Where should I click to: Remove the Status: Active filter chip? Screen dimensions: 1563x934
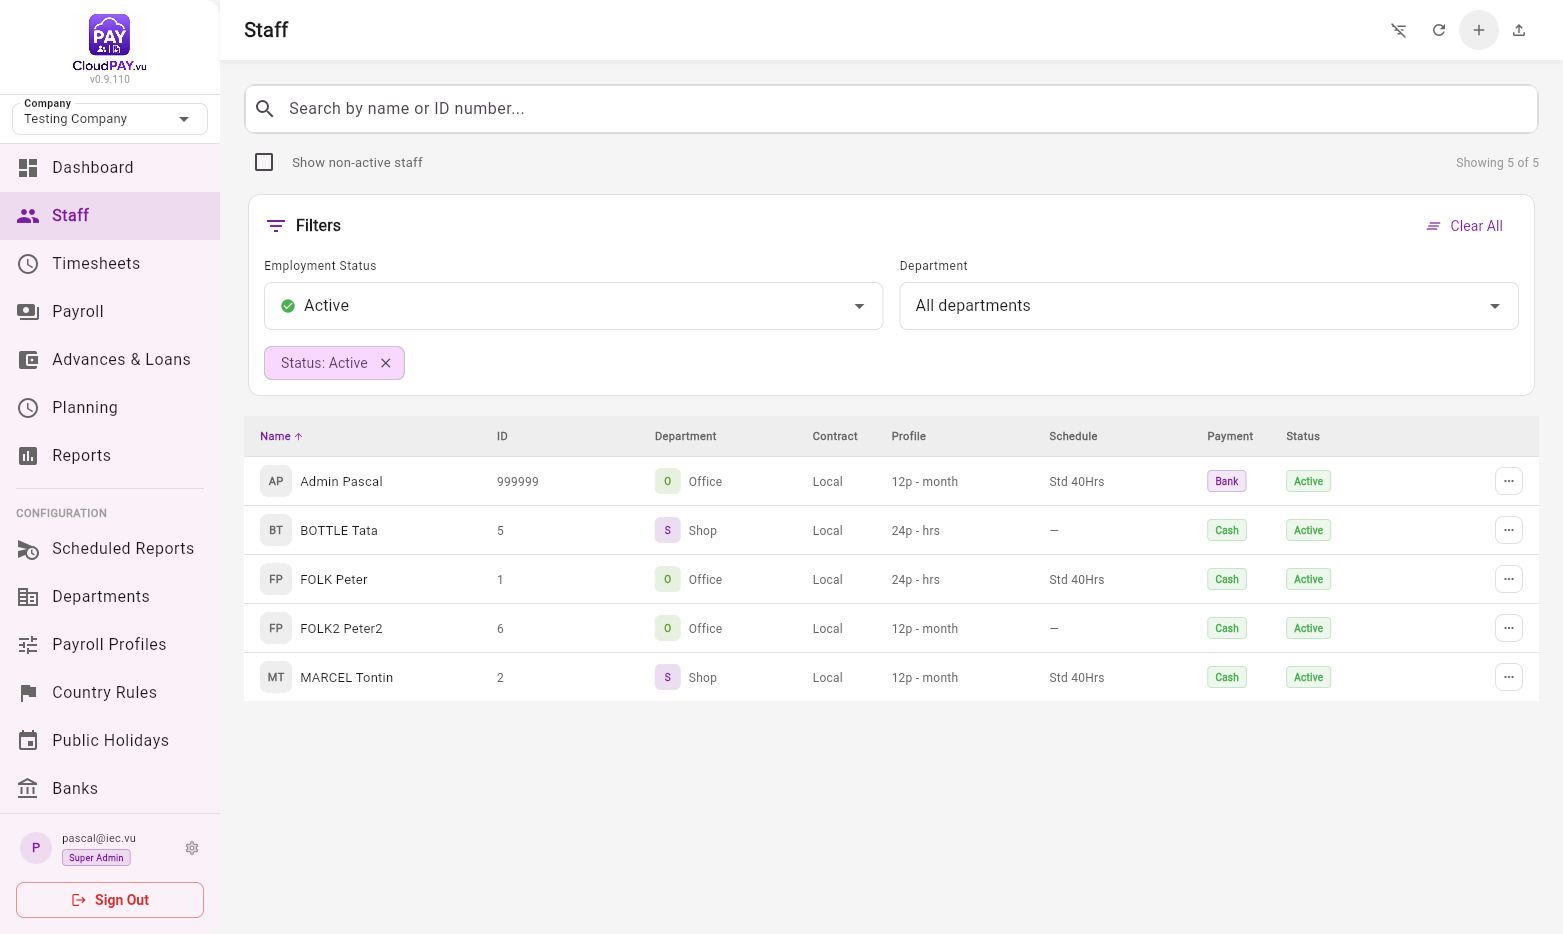pos(386,363)
